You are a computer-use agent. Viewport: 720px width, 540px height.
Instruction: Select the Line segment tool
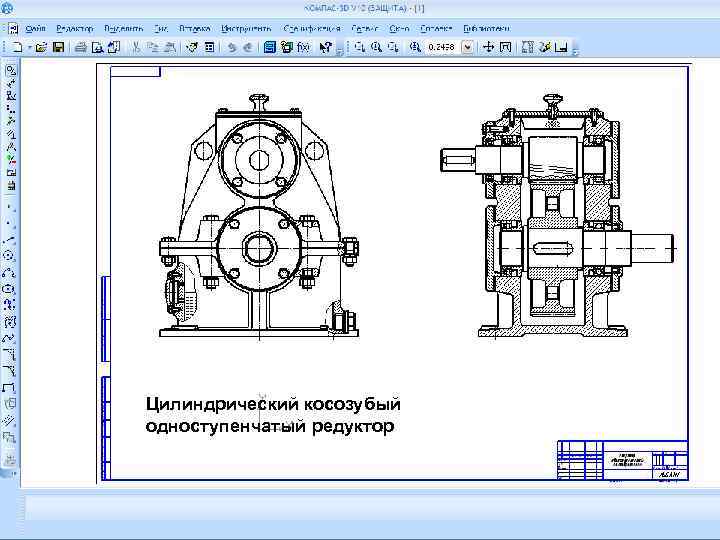11,240
